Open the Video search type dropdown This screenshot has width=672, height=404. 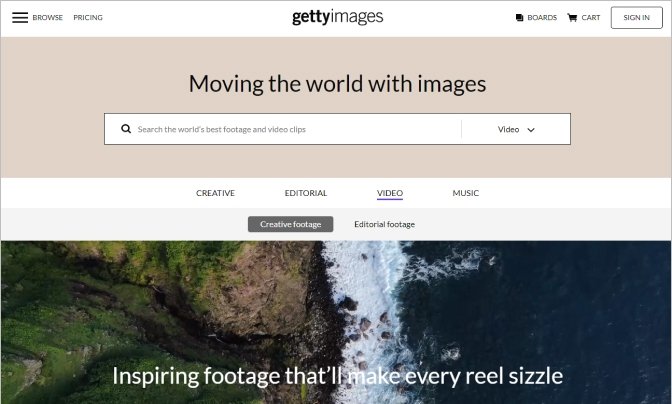point(516,129)
